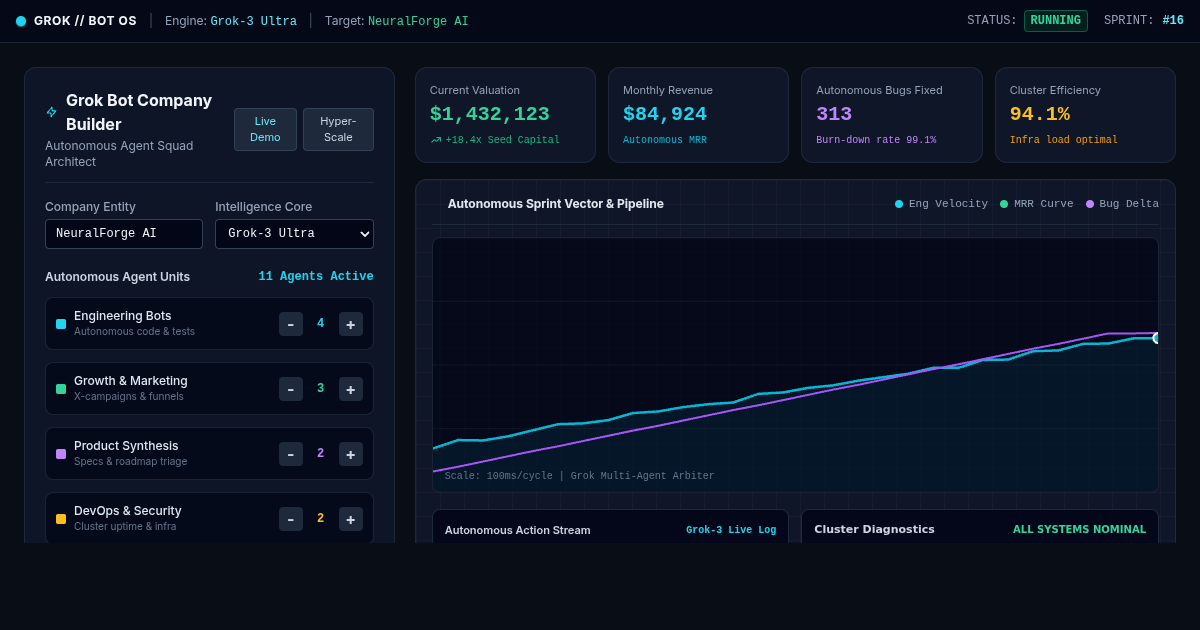
Task: Click the purple square beside Product Synthesis
Action: 61,454
